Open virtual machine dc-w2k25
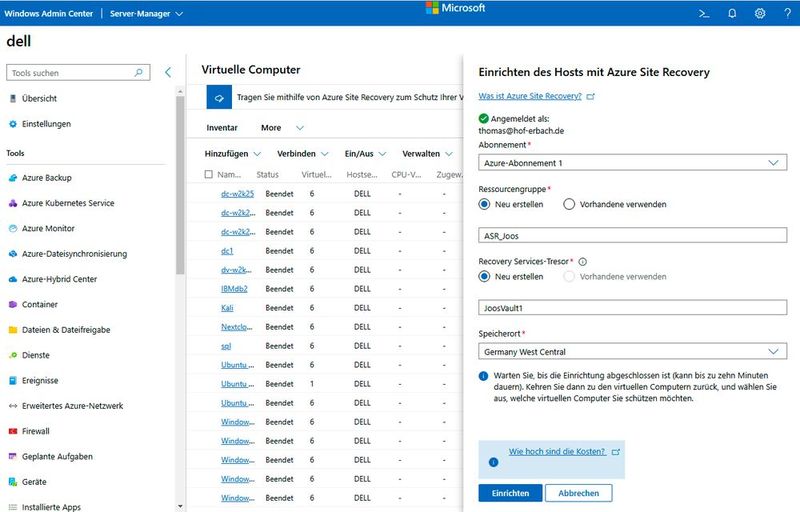This screenshot has height=512, width=800. coord(237,194)
